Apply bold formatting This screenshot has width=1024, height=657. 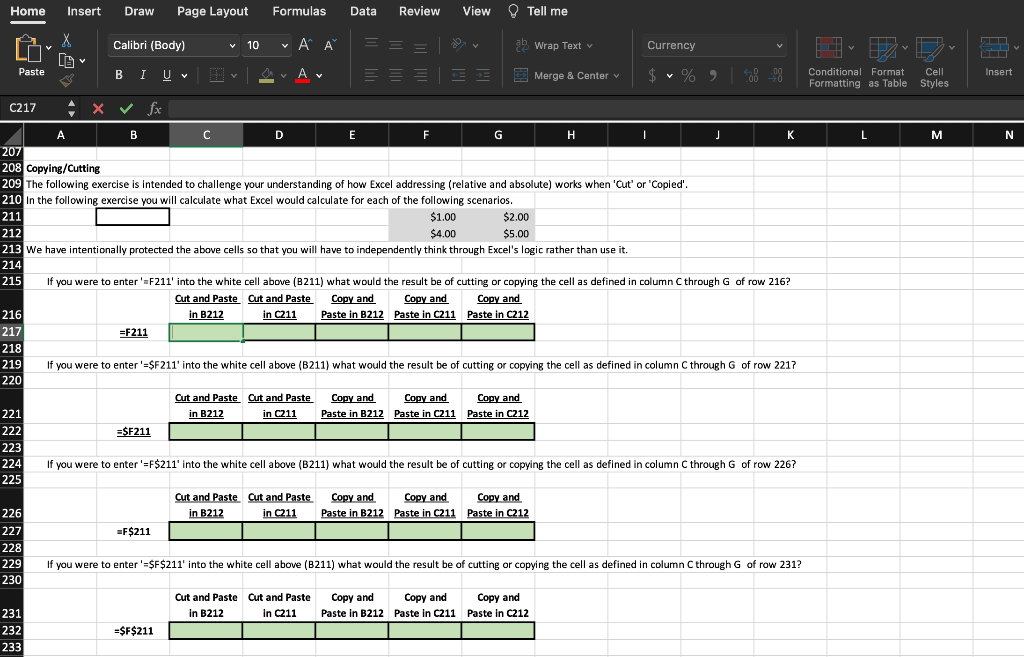coord(118,75)
